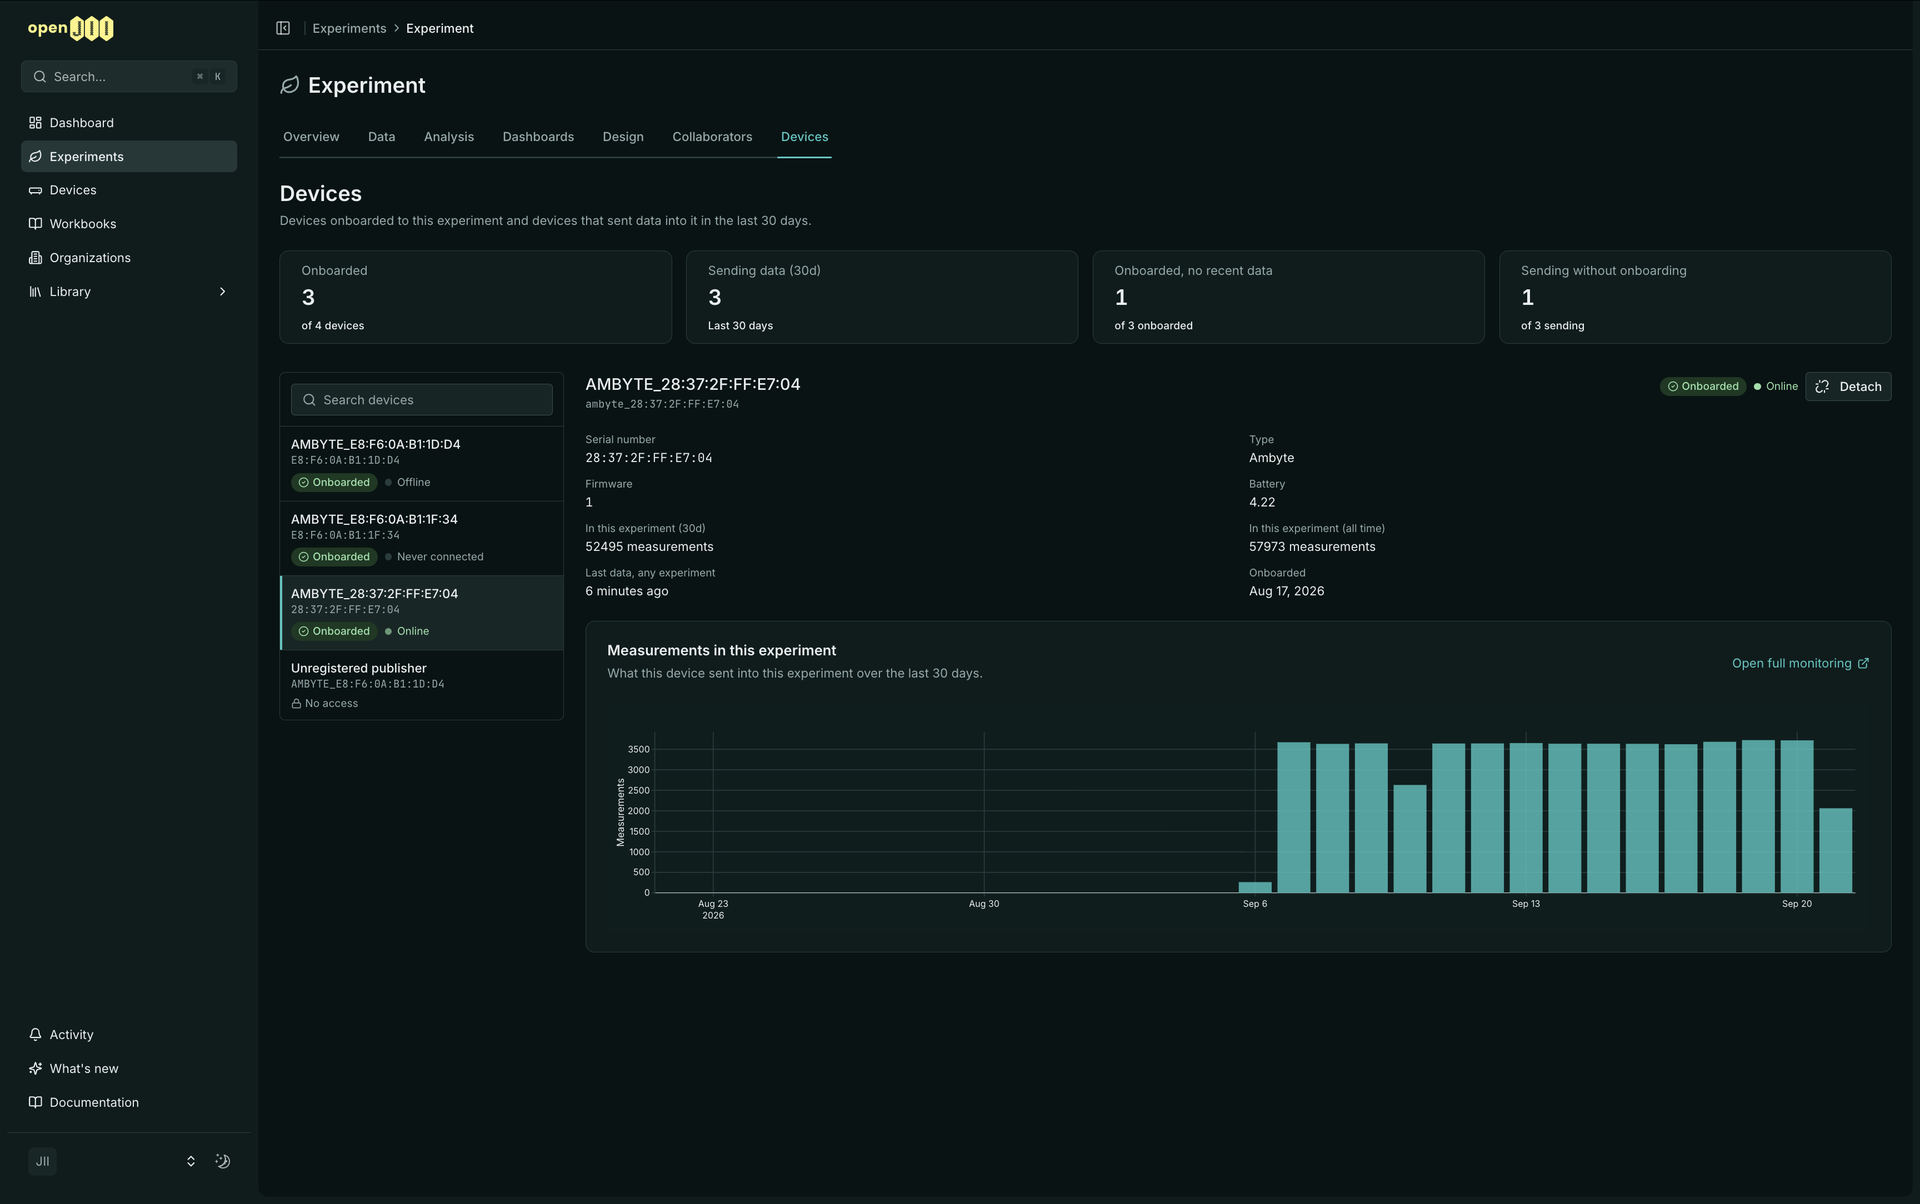This screenshot has width=1920, height=1204.
Task: Click the Sending without onboarding card
Action: pos(1695,297)
